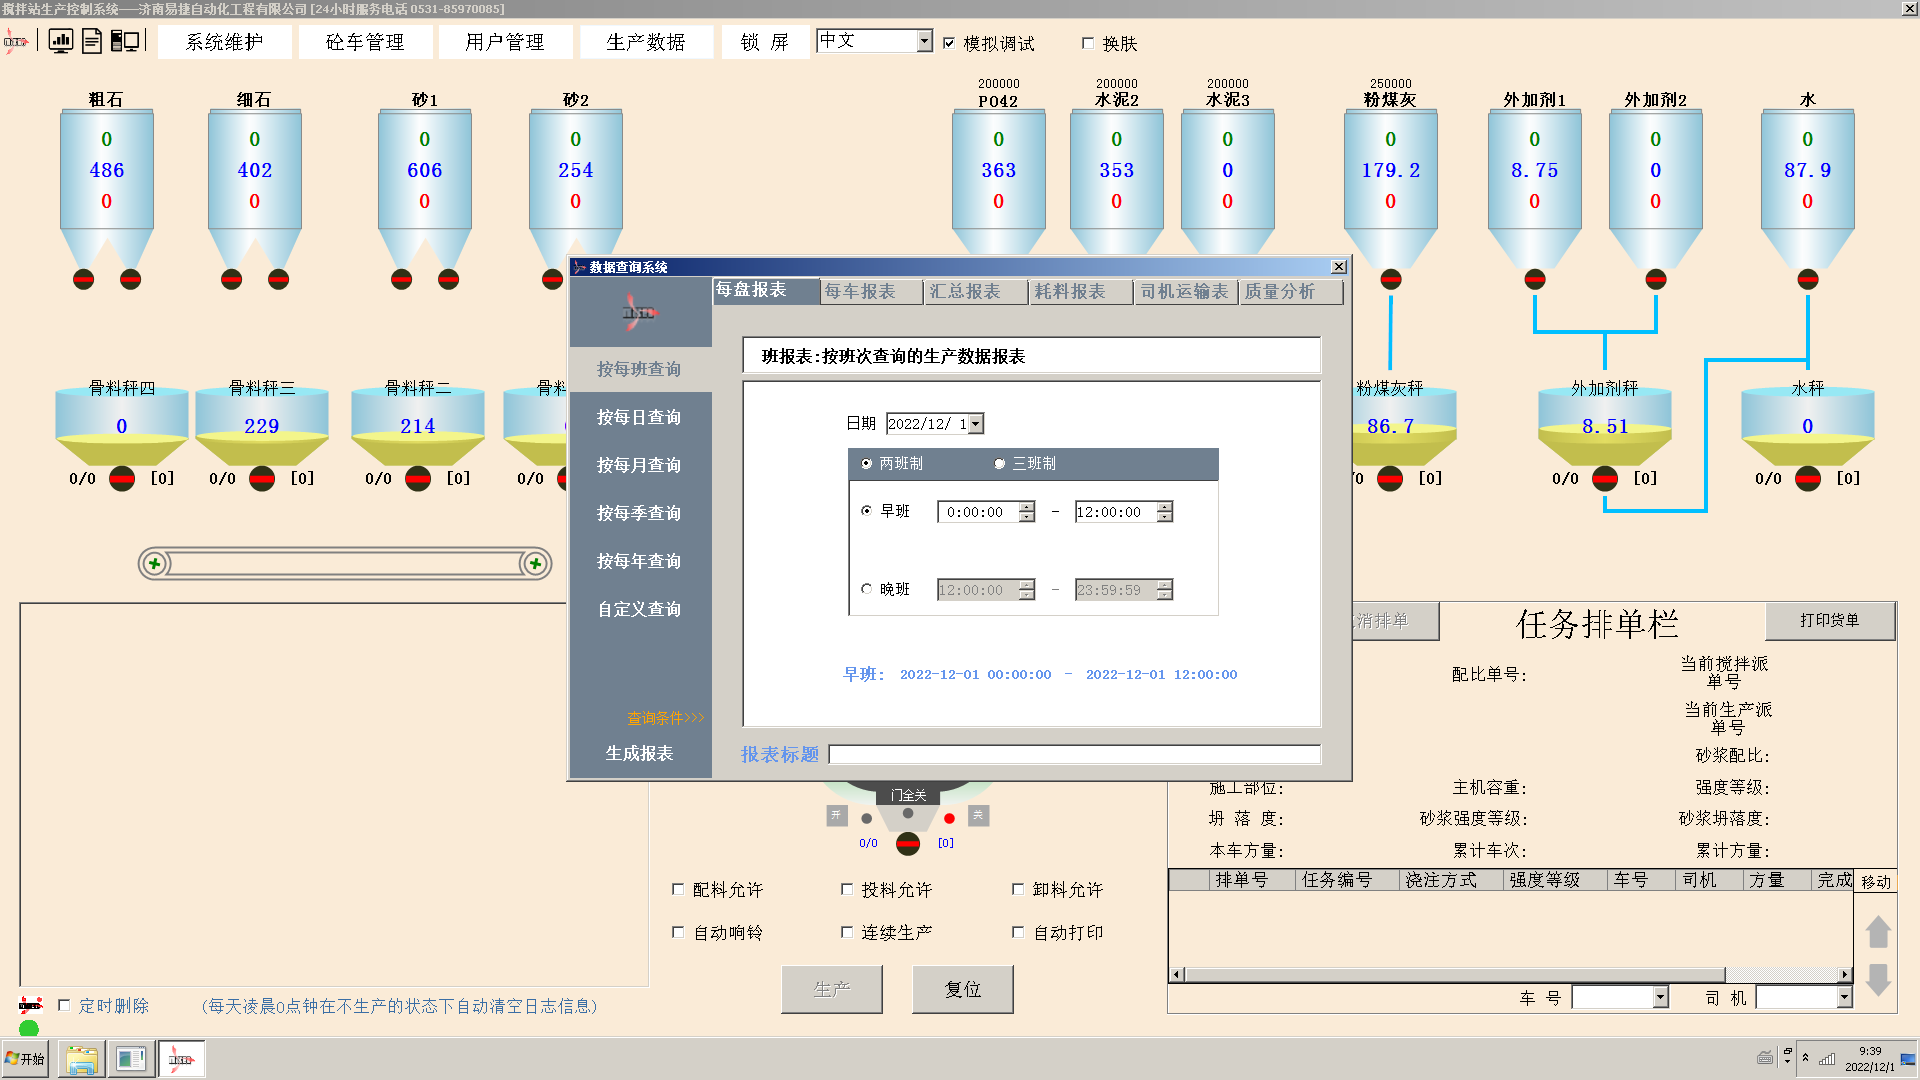This screenshot has height=1080, width=1920.
Task: Select the 三班制 radio option
Action: (x=999, y=464)
